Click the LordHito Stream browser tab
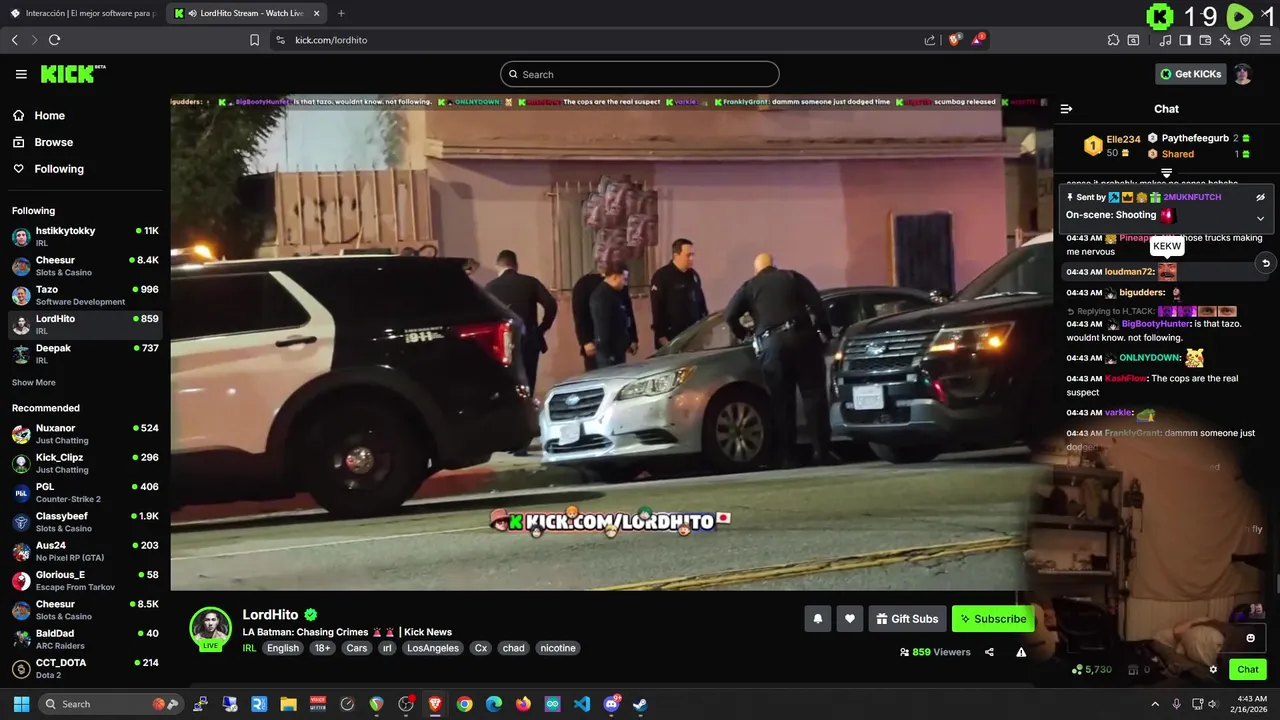The image size is (1280, 720). point(247,13)
